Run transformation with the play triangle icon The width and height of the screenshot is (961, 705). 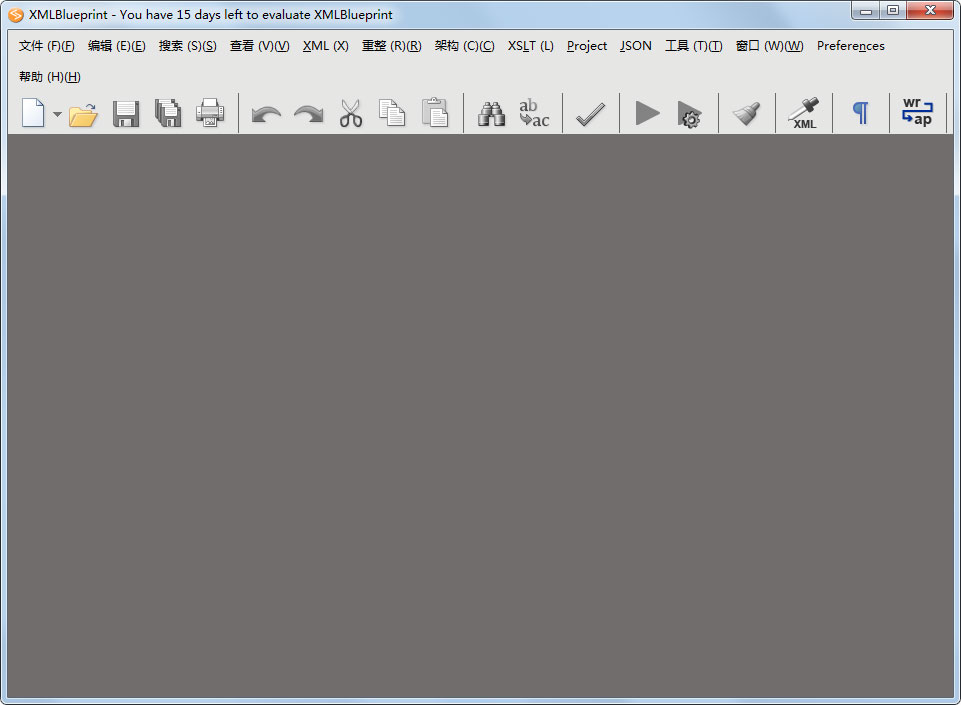pyautogui.click(x=647, y=113)
